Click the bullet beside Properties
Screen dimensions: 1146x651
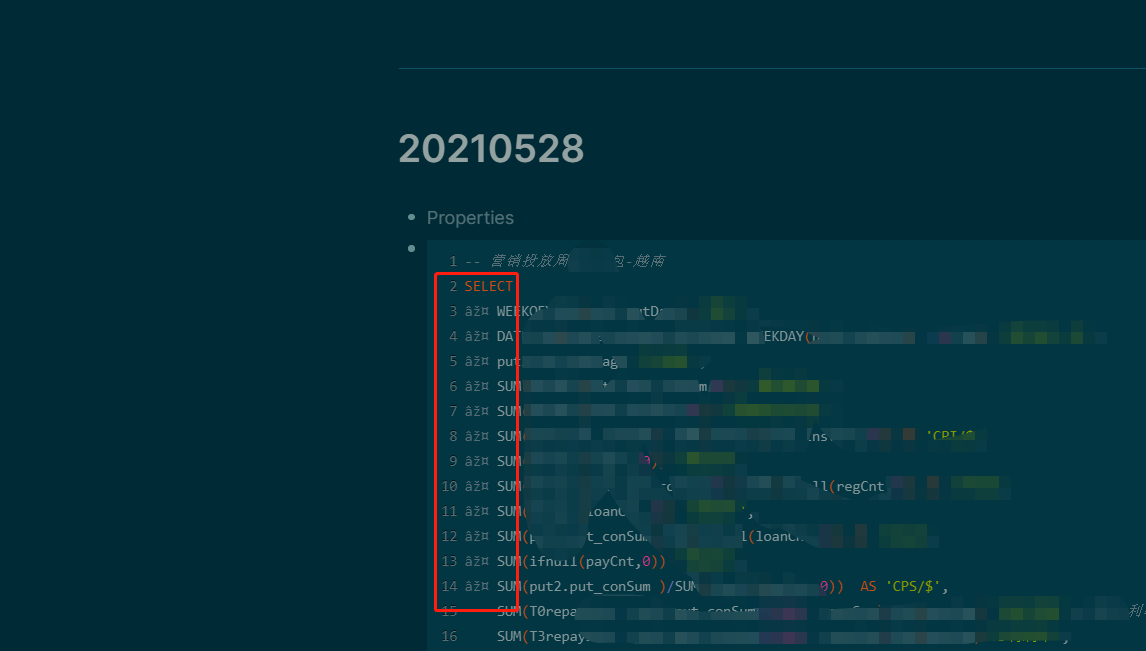[411, 217]
